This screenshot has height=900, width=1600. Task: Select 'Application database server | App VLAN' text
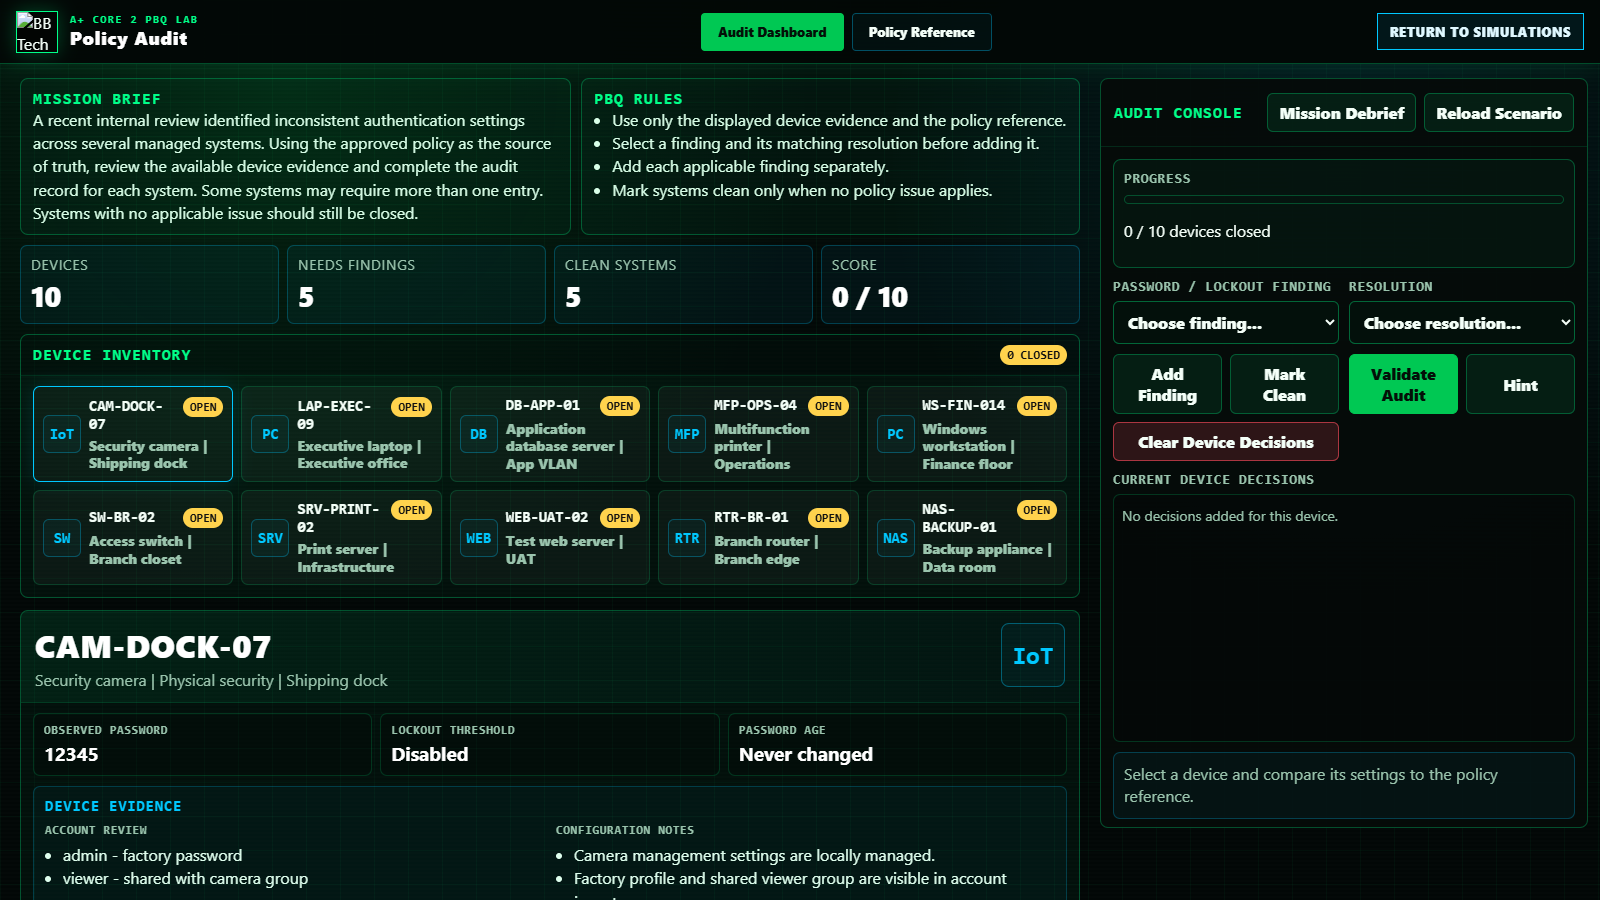coord(564,446)
